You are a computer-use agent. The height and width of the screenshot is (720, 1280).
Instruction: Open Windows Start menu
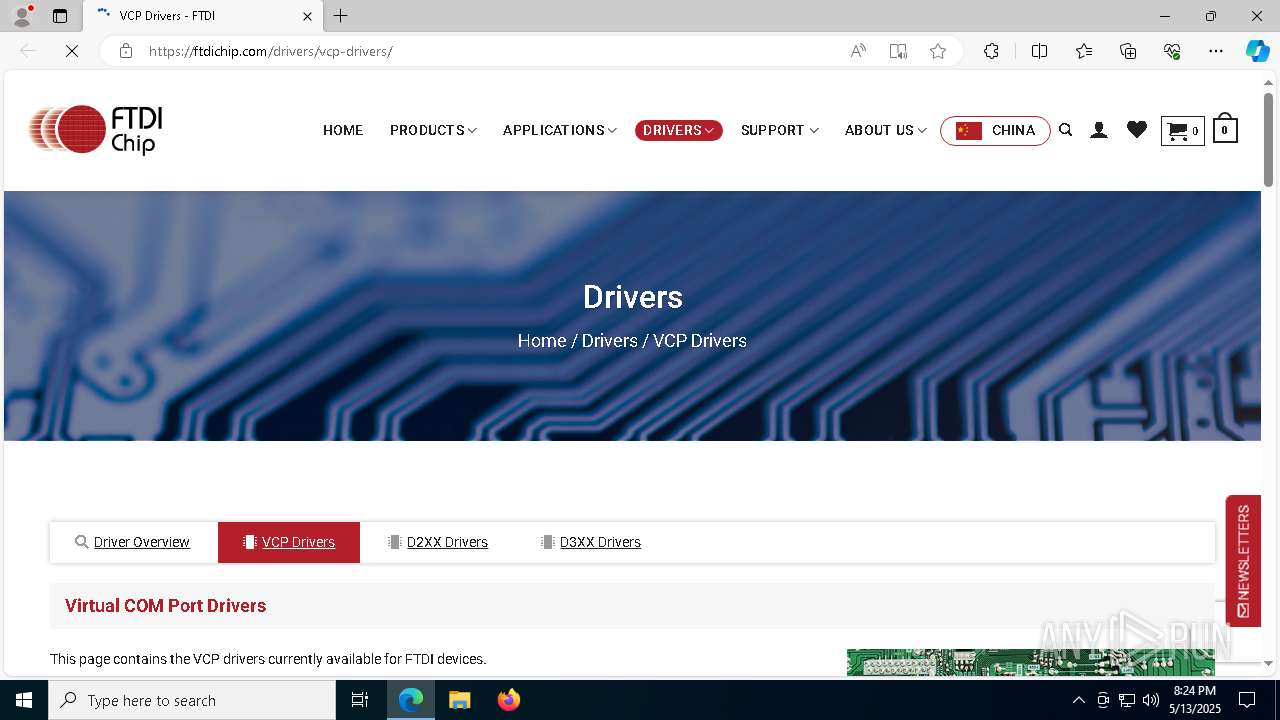[x=24, y=700]
